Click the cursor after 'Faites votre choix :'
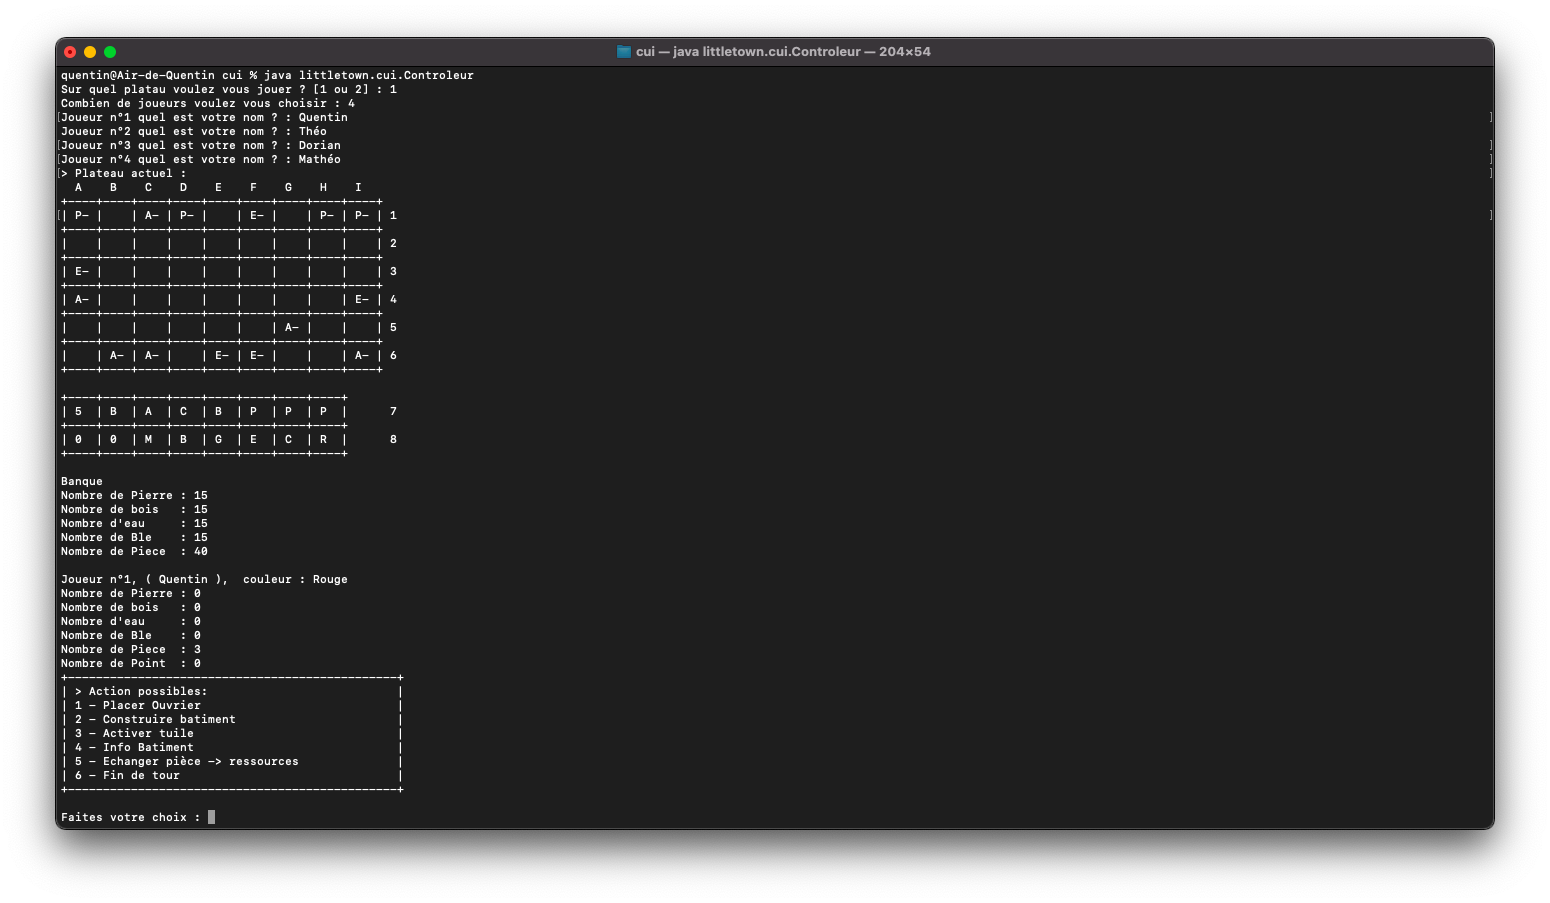The height and width of the screenshot is (903, 1550). coord(211,817)
